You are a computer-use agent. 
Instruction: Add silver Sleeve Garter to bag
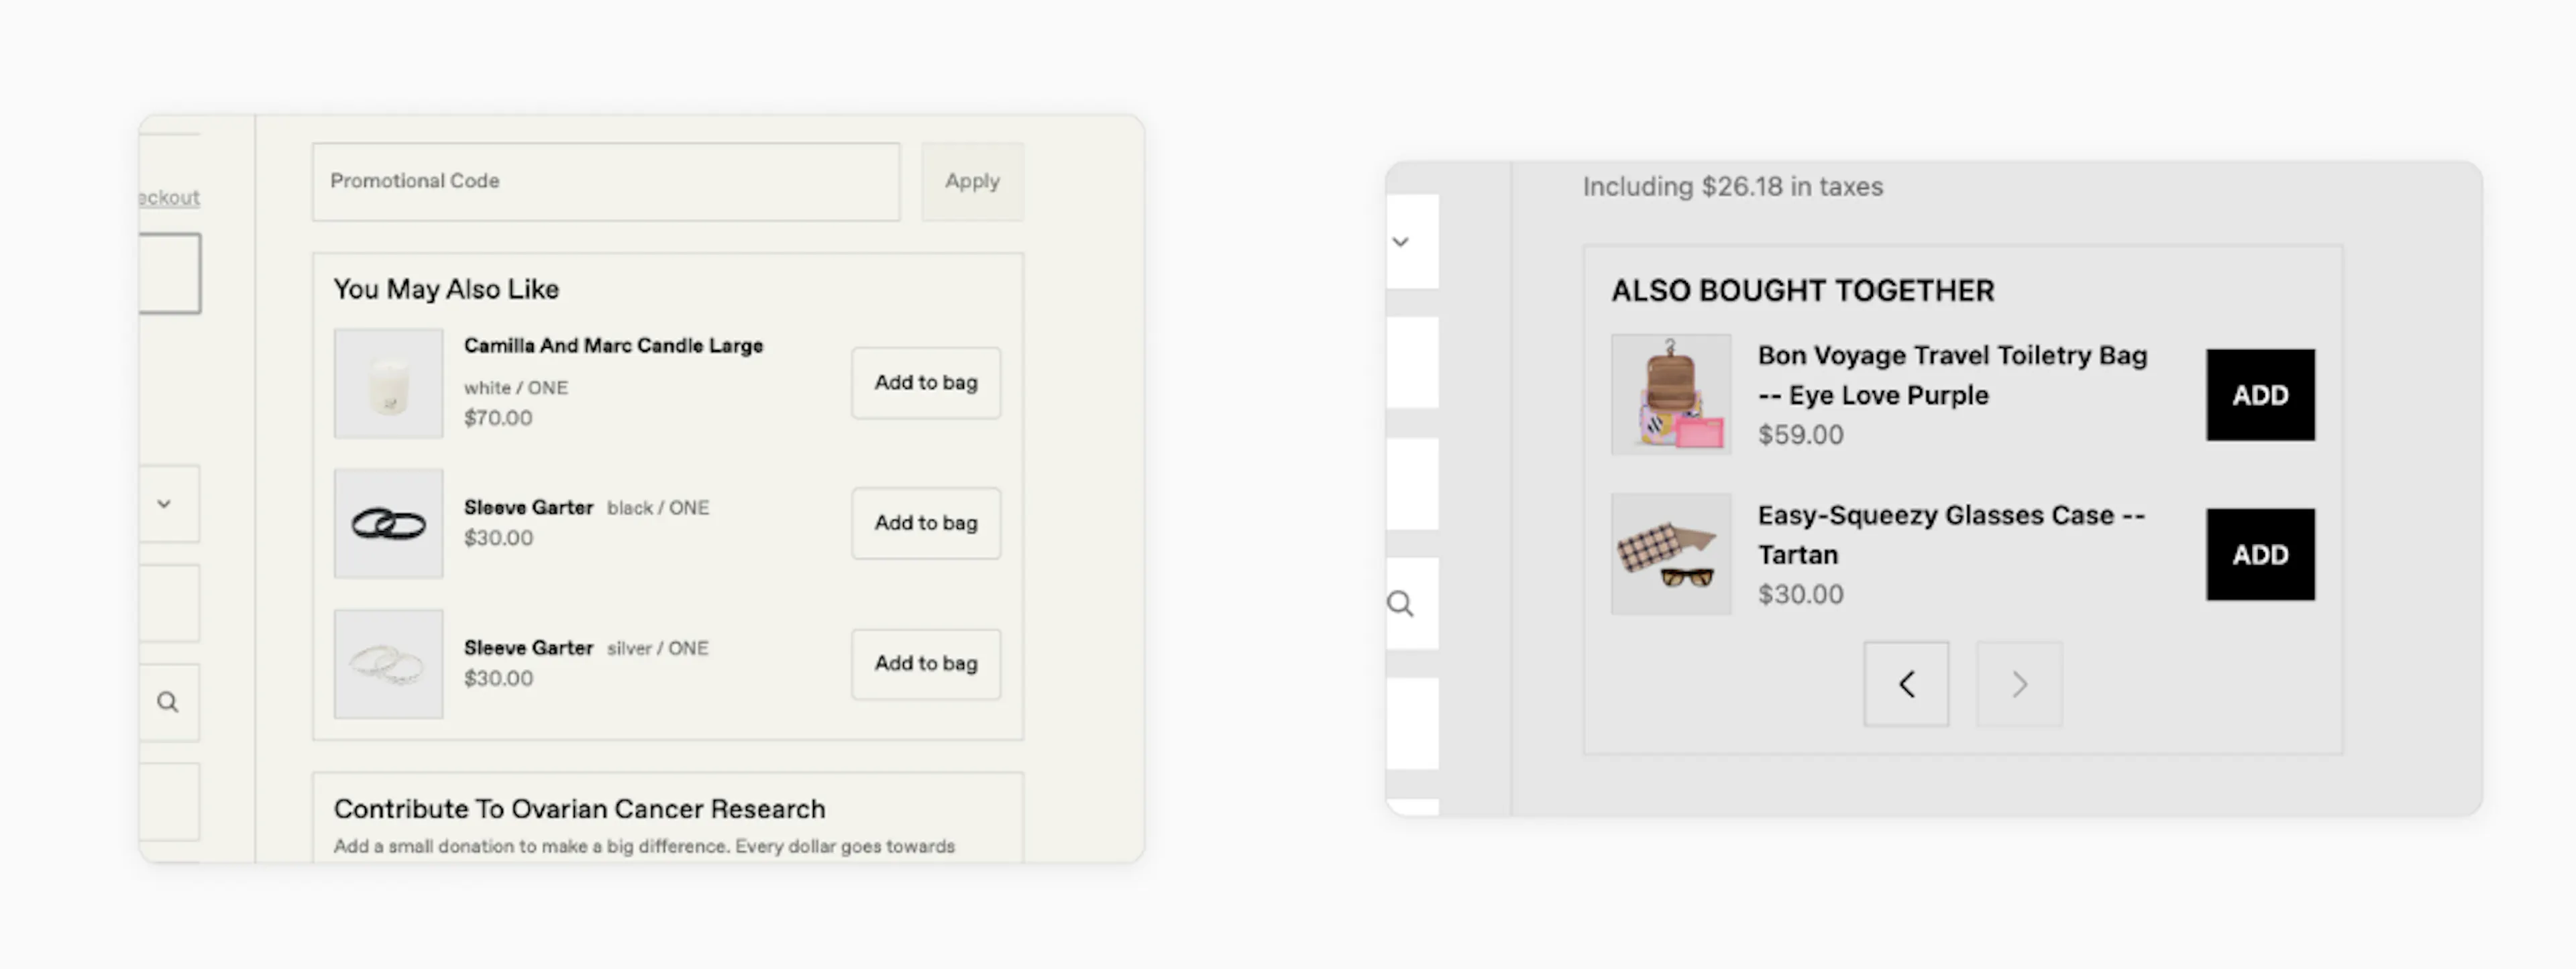926,663
